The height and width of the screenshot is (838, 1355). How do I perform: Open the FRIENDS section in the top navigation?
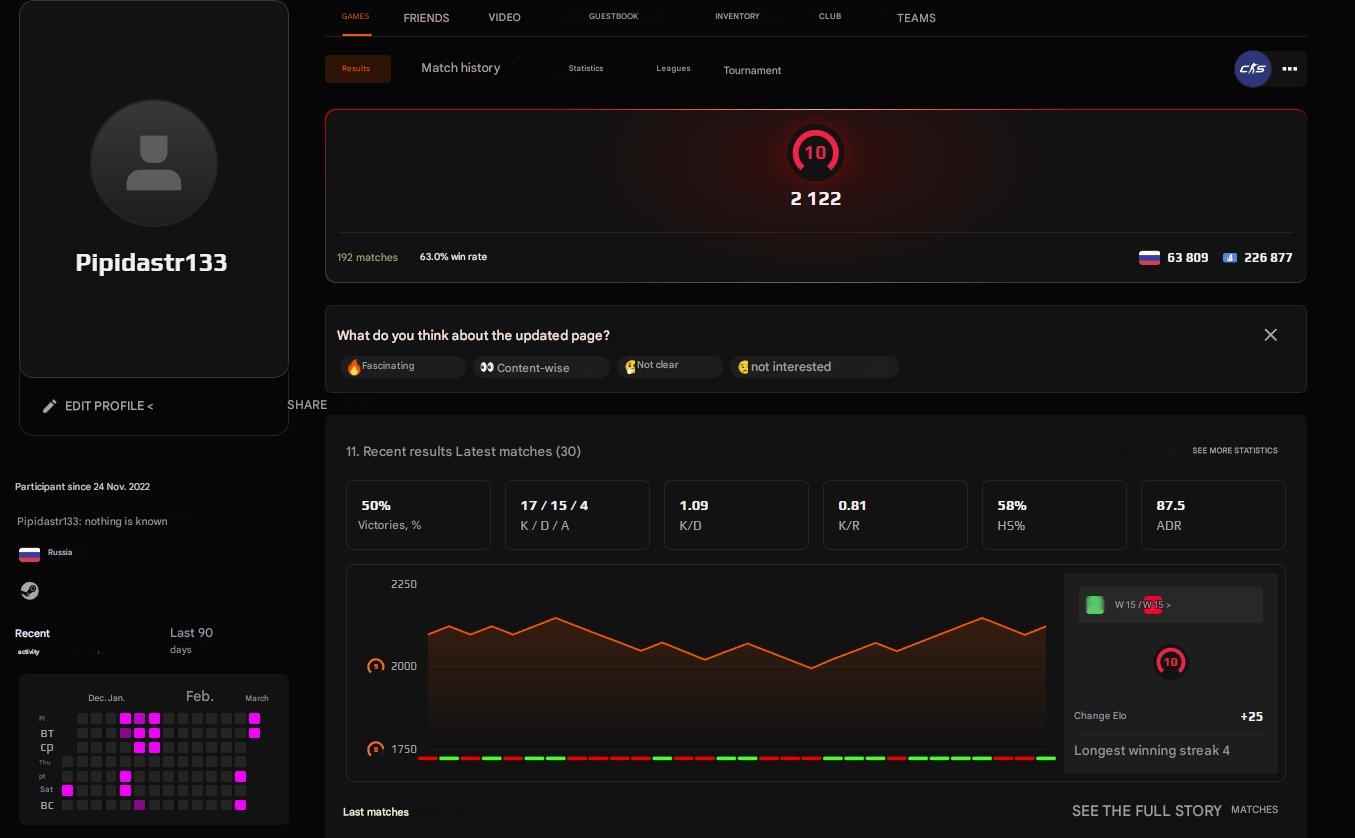coord(426,17)
